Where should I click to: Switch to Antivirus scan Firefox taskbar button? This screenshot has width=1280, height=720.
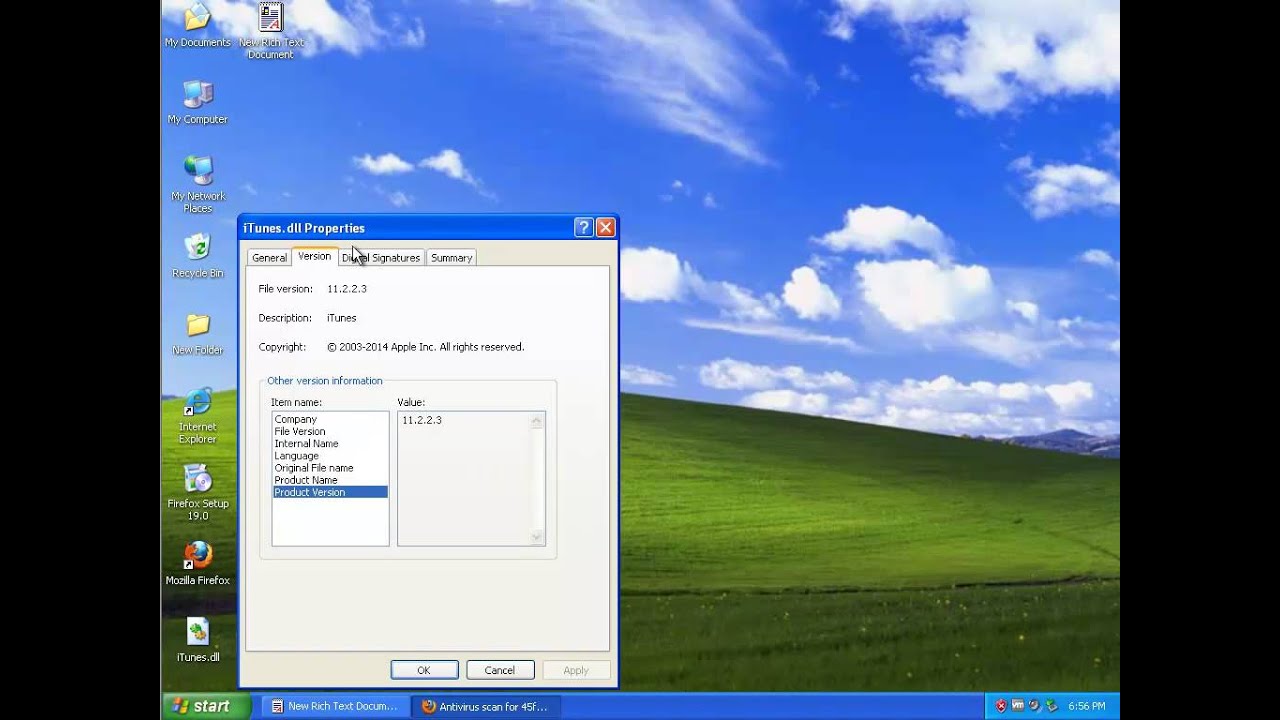(486, 706)
